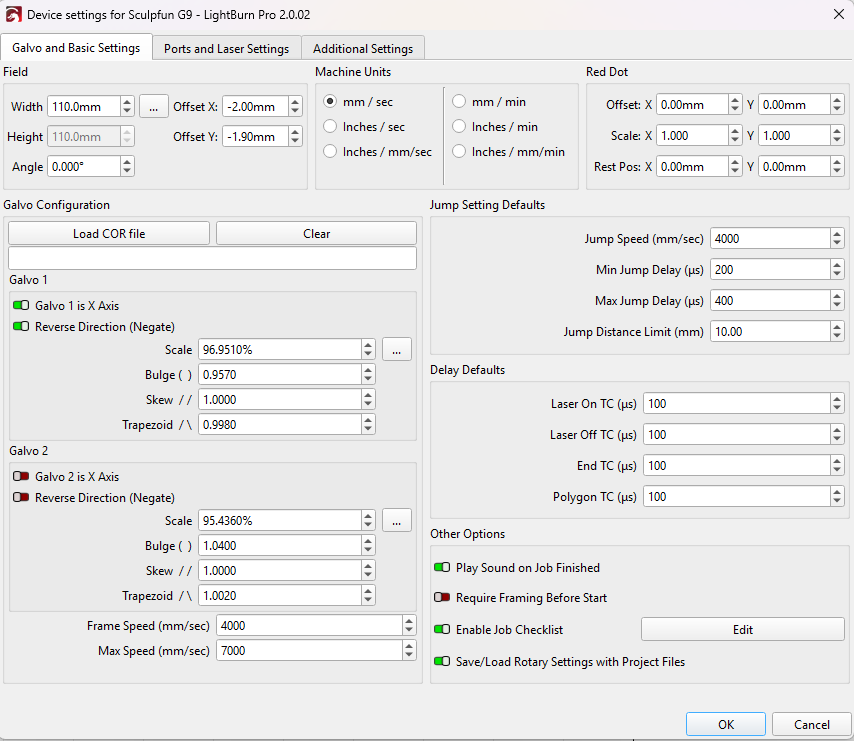The image size is (854, 741).
Task: Click the Load COR file button
Action: [x=109, y=234]
